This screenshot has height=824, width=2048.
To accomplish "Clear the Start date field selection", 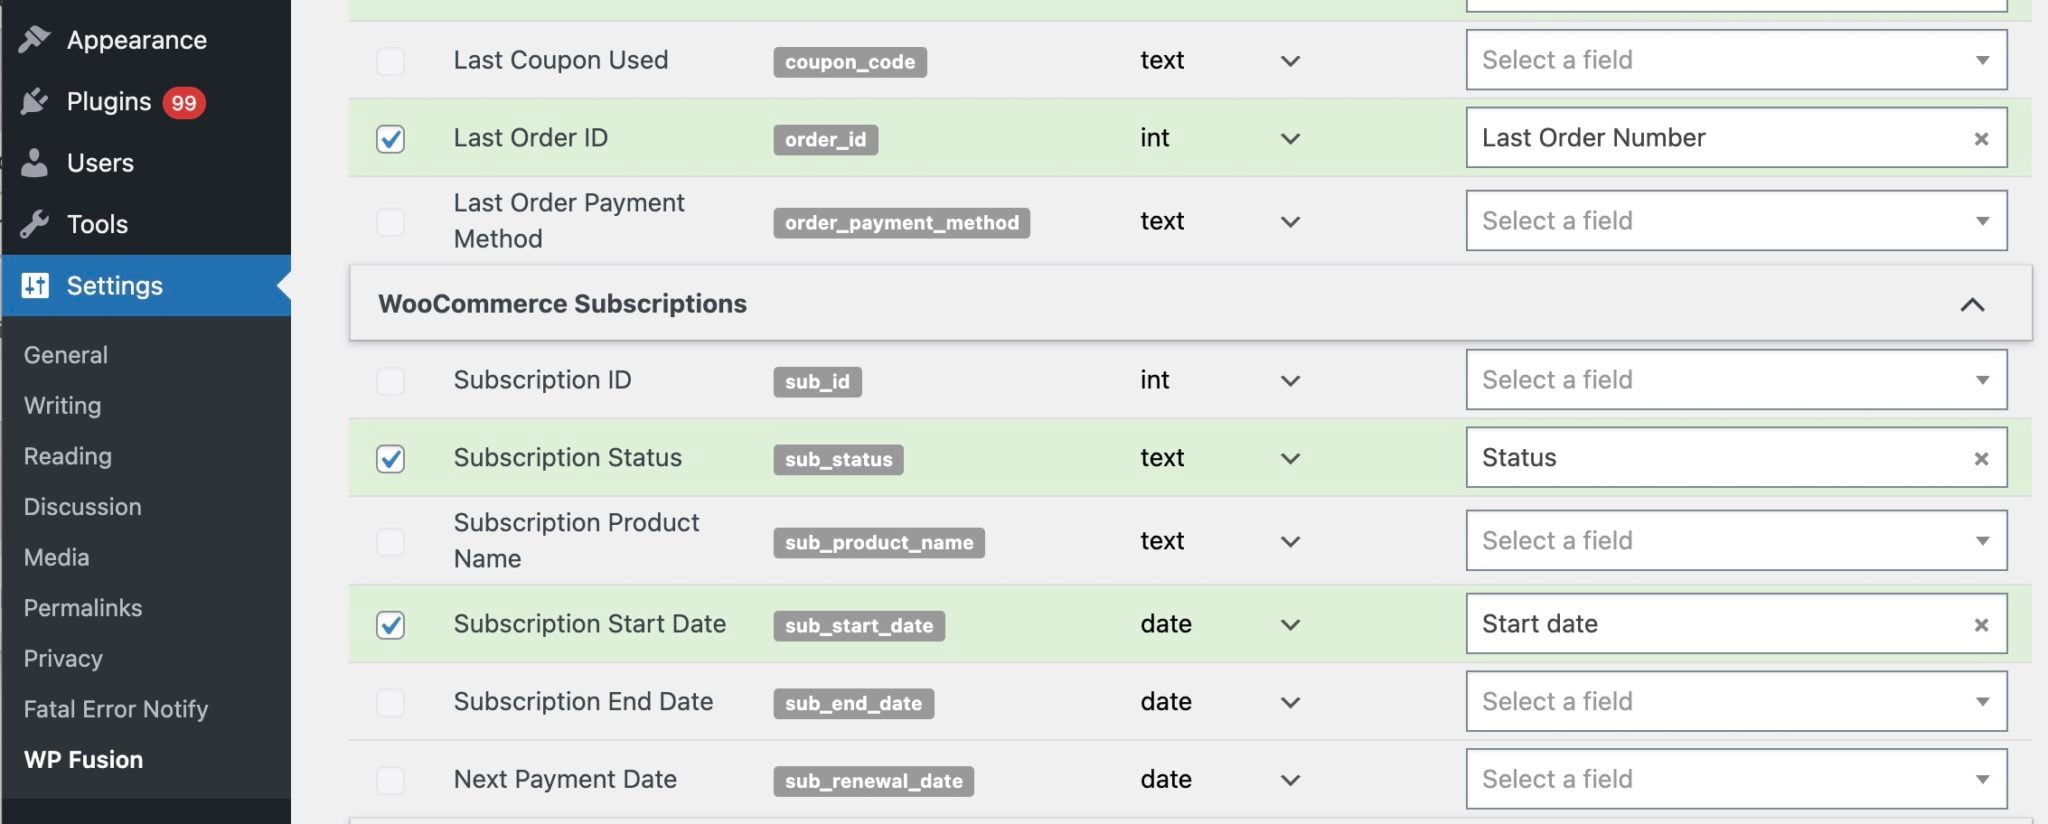I will [1980, 625].
